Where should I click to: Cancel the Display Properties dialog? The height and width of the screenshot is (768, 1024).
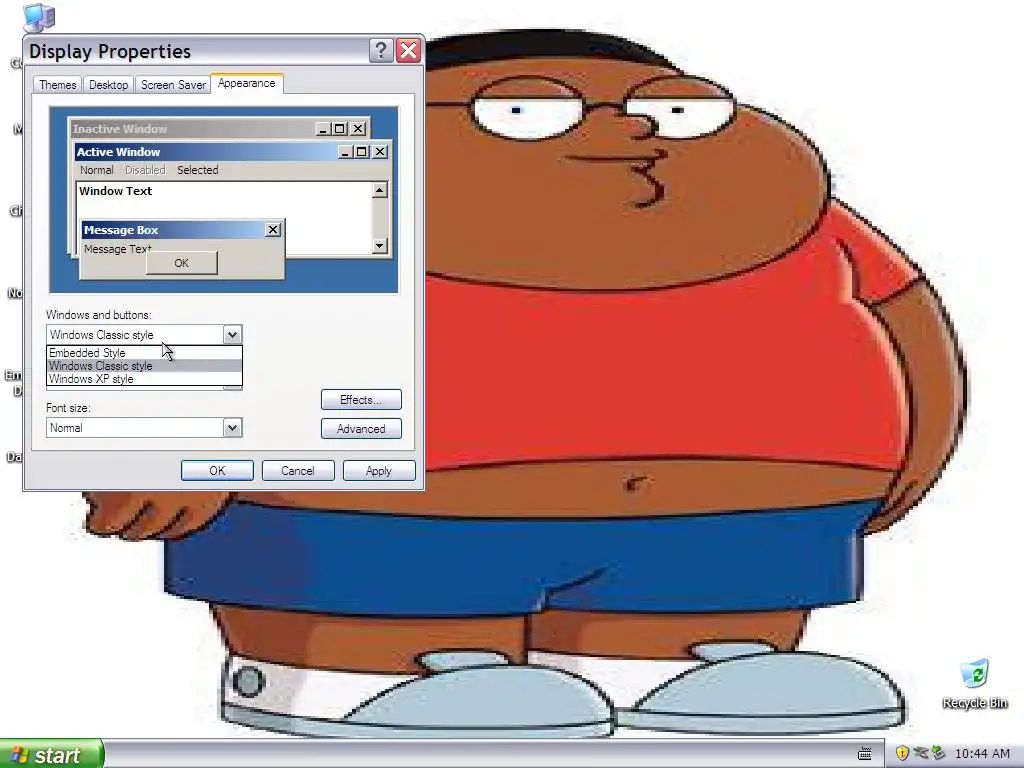coord(298,471)
